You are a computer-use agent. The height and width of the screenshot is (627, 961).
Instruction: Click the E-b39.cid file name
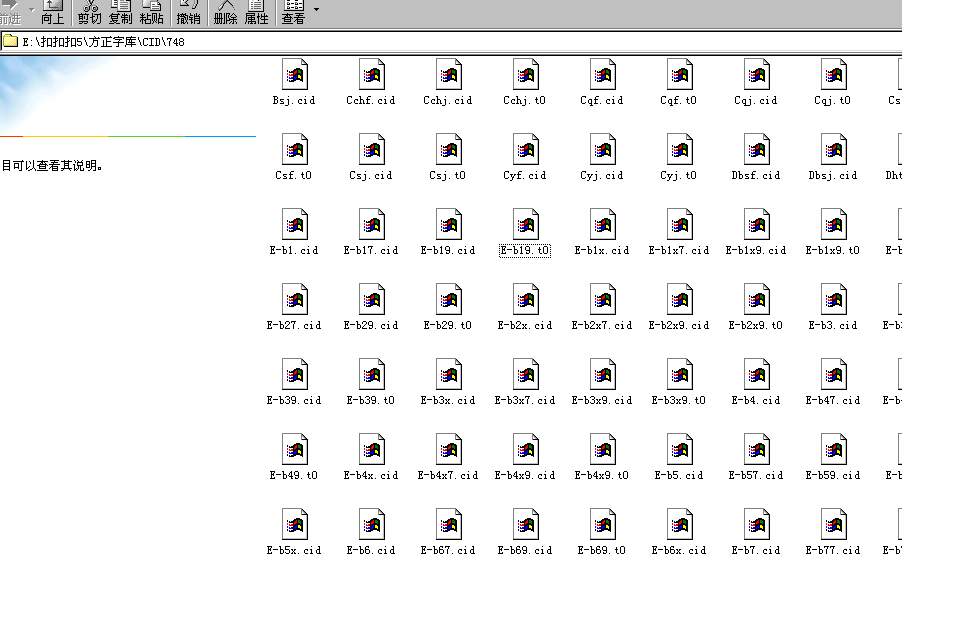pyautogui.click(x=294, y=400)
